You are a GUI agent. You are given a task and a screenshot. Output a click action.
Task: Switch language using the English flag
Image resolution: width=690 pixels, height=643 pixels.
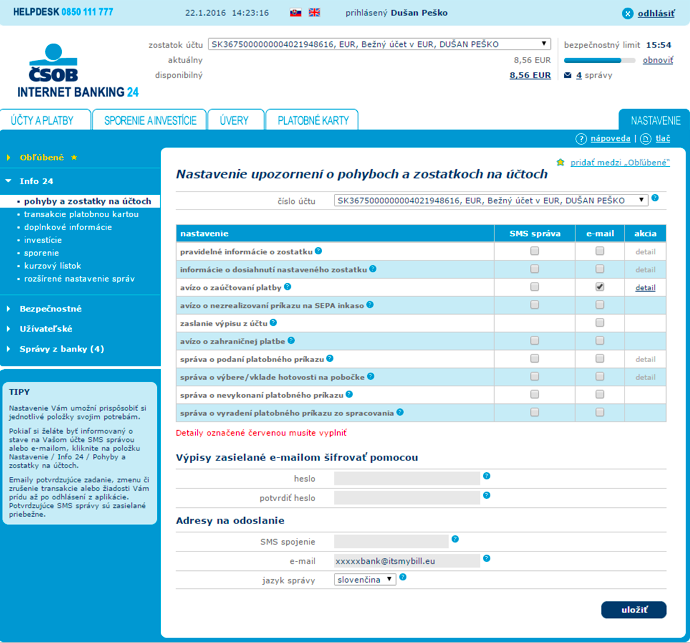tap(315, 12)
